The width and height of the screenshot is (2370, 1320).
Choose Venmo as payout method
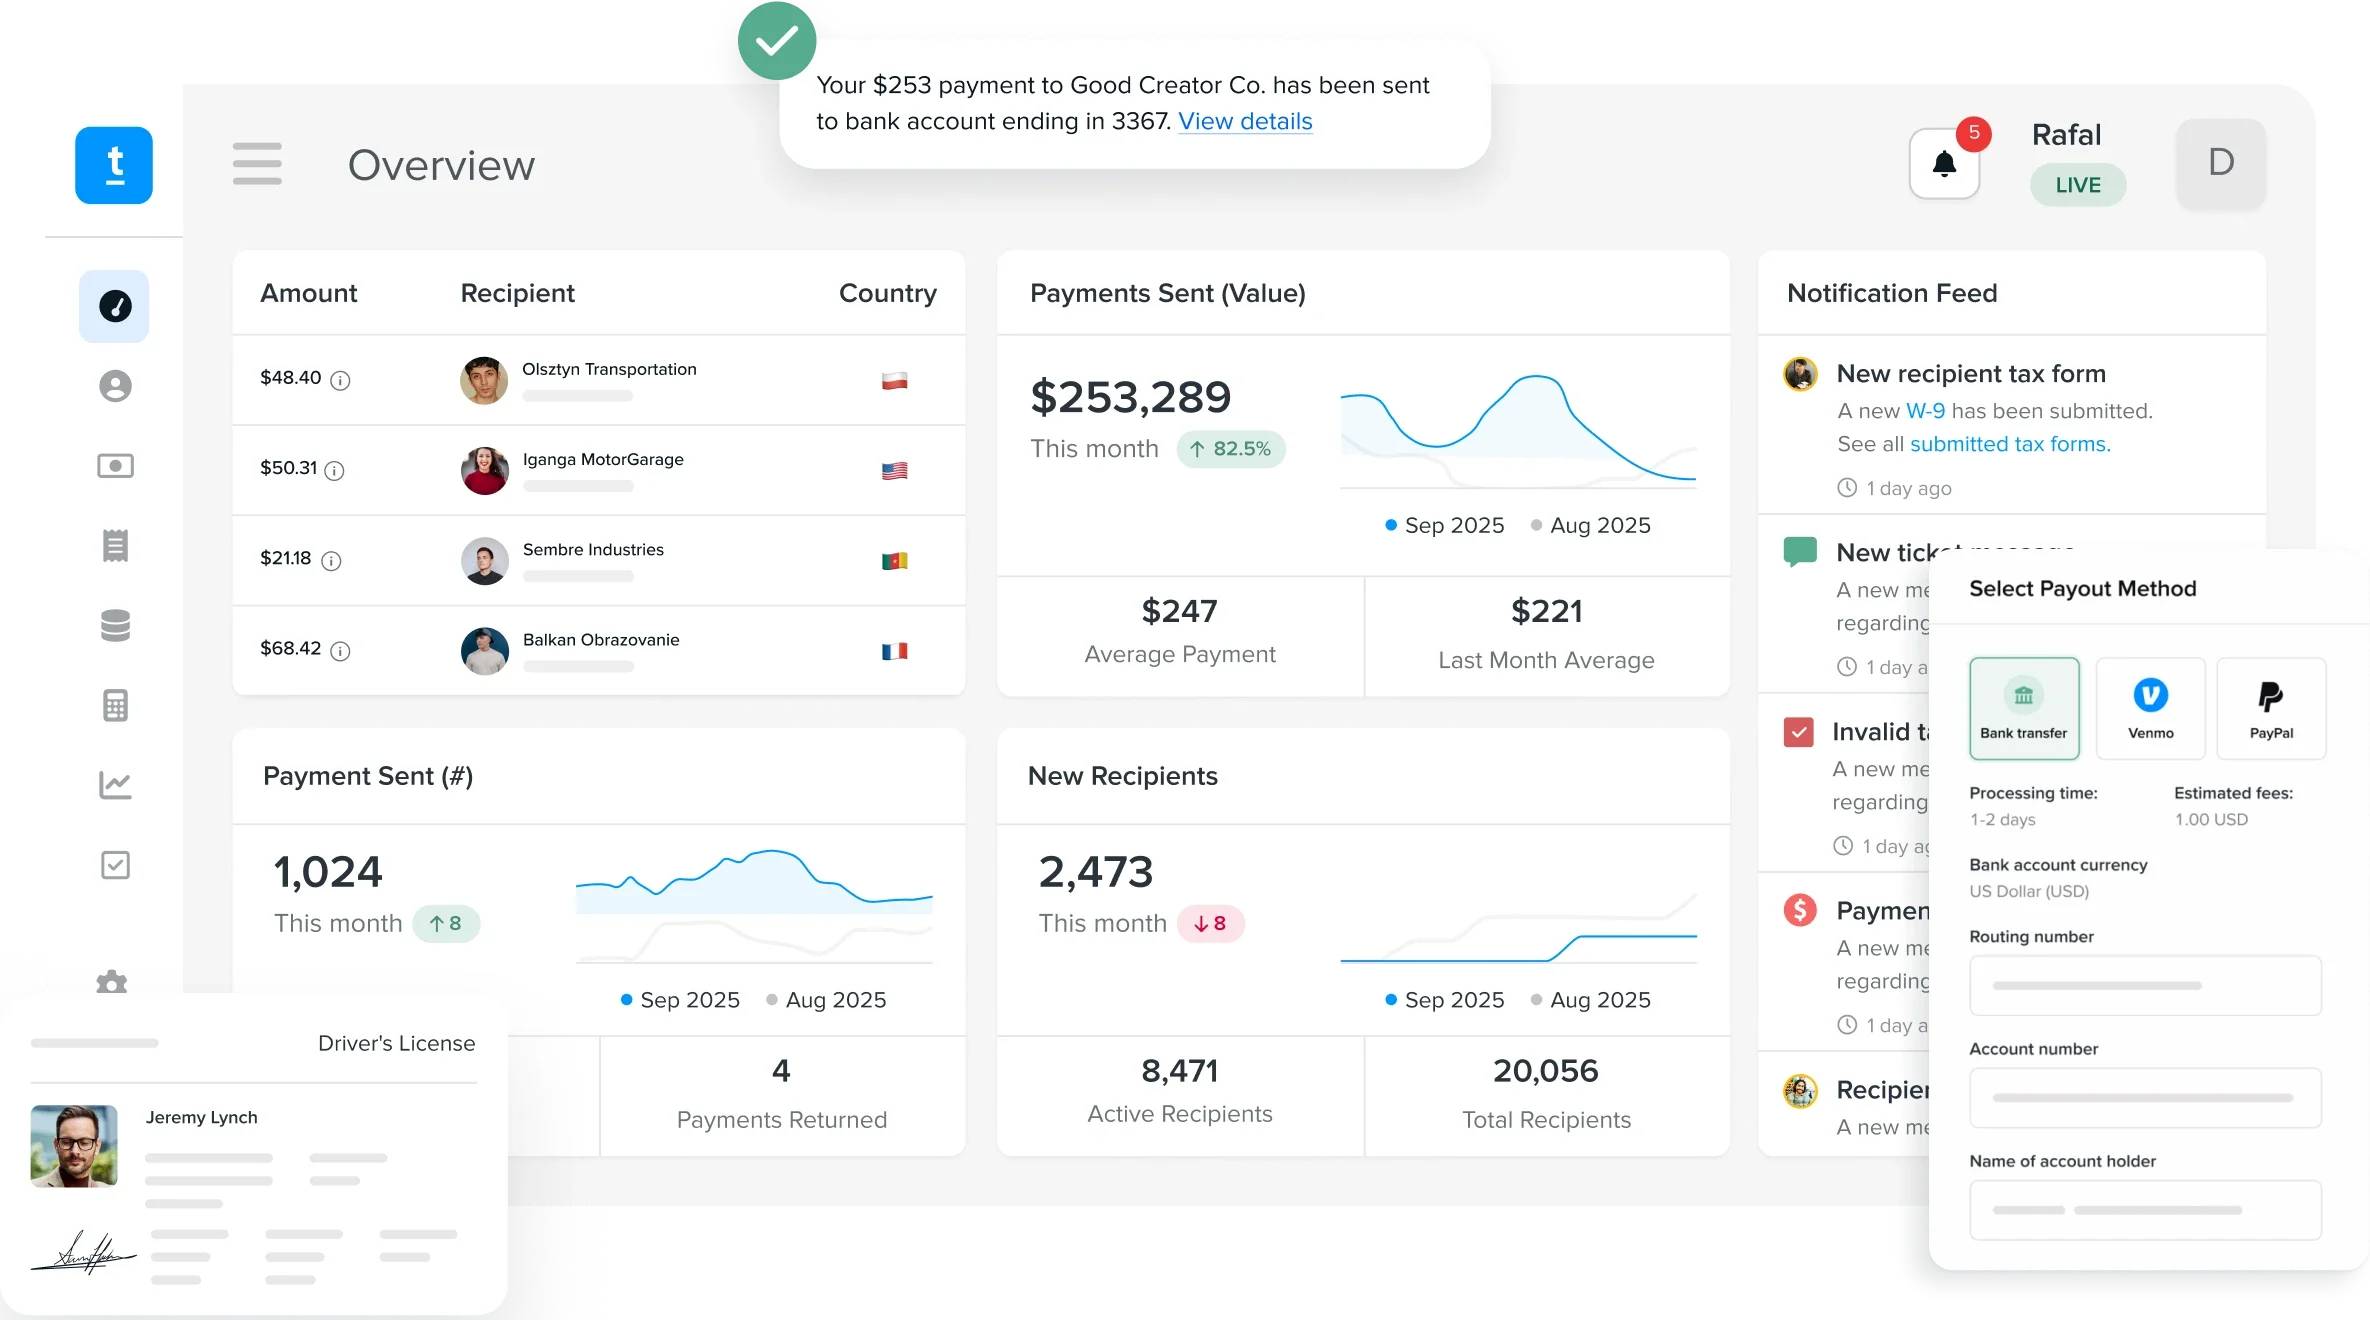[x=2150, y=708]
